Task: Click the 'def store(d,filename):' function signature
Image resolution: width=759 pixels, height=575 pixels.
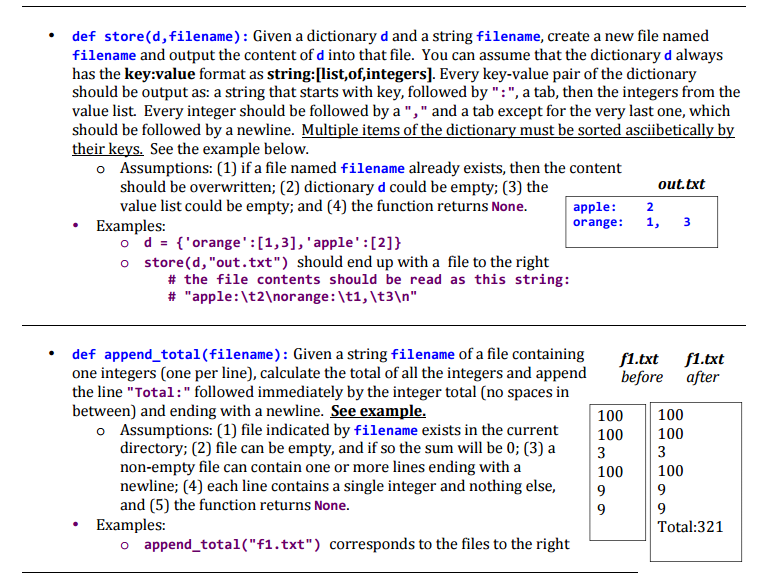Action: coord(160,36)
